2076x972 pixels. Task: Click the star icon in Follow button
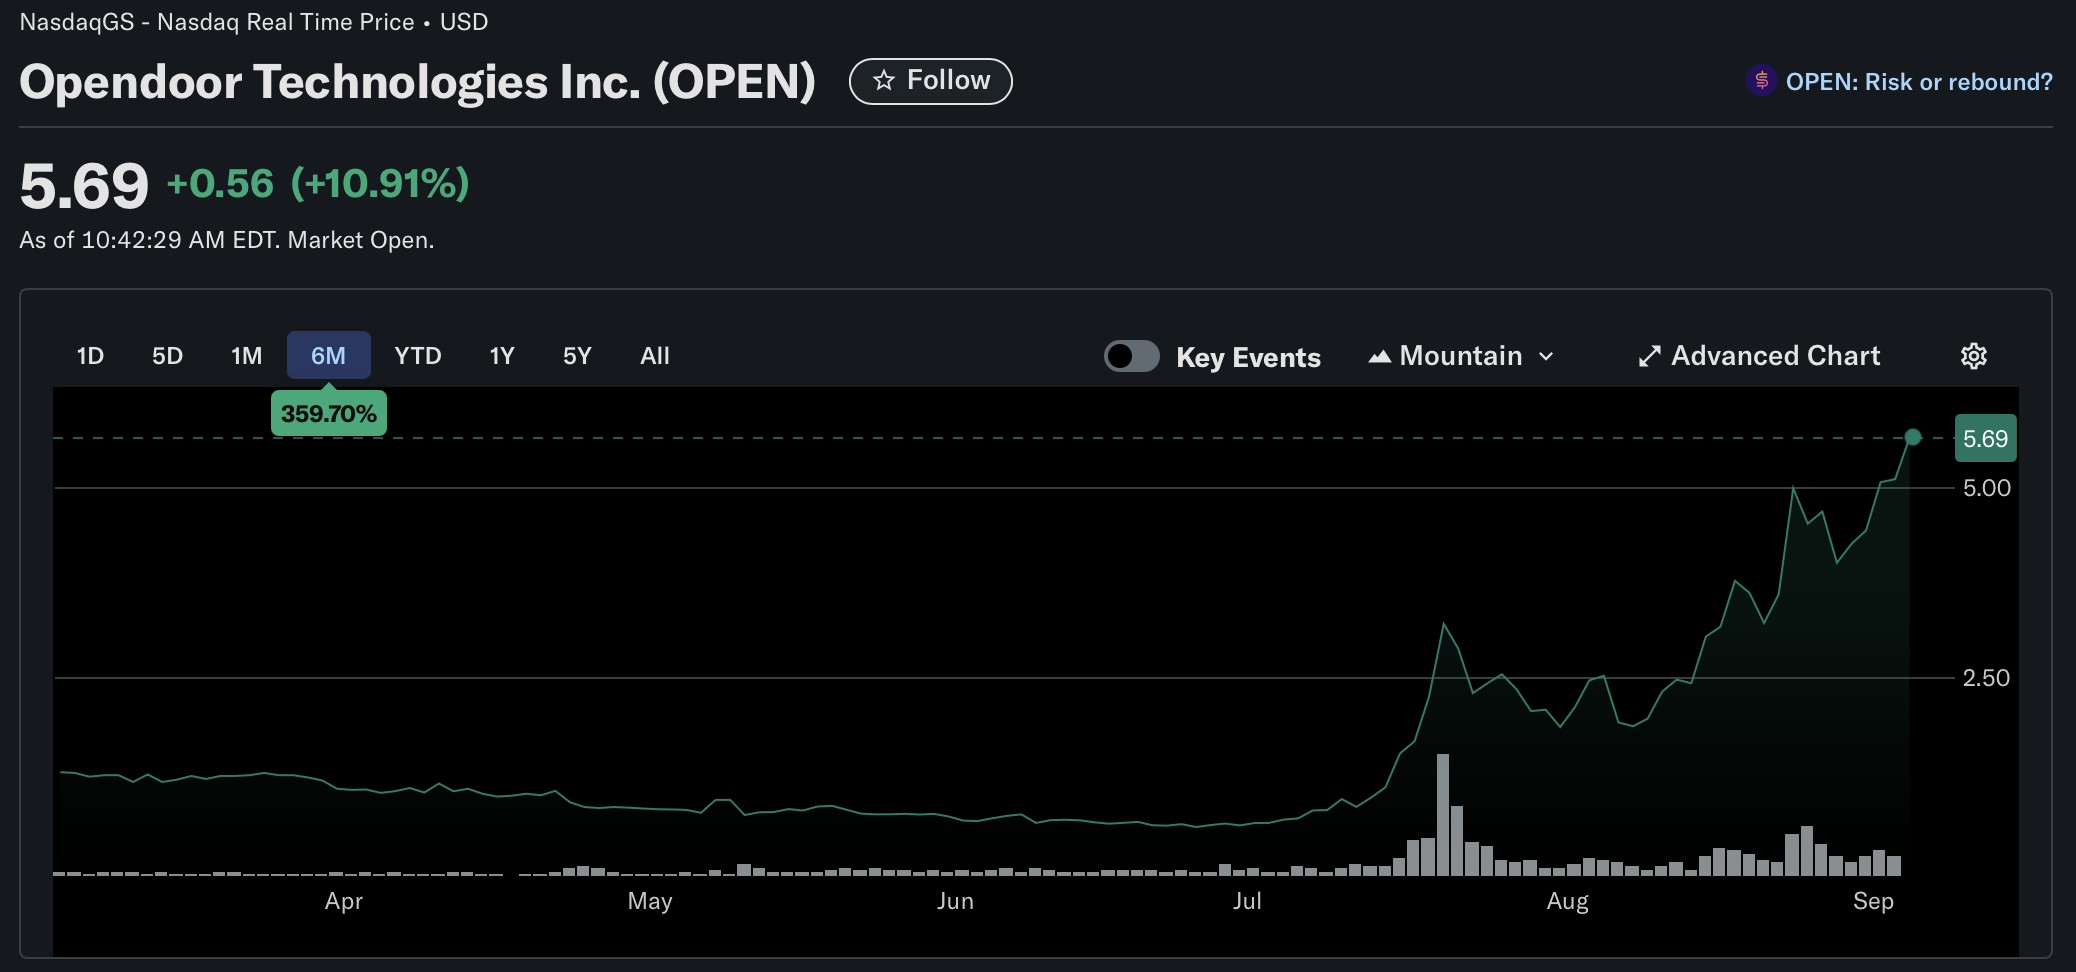pyautogui.click(x=884, y=81)
